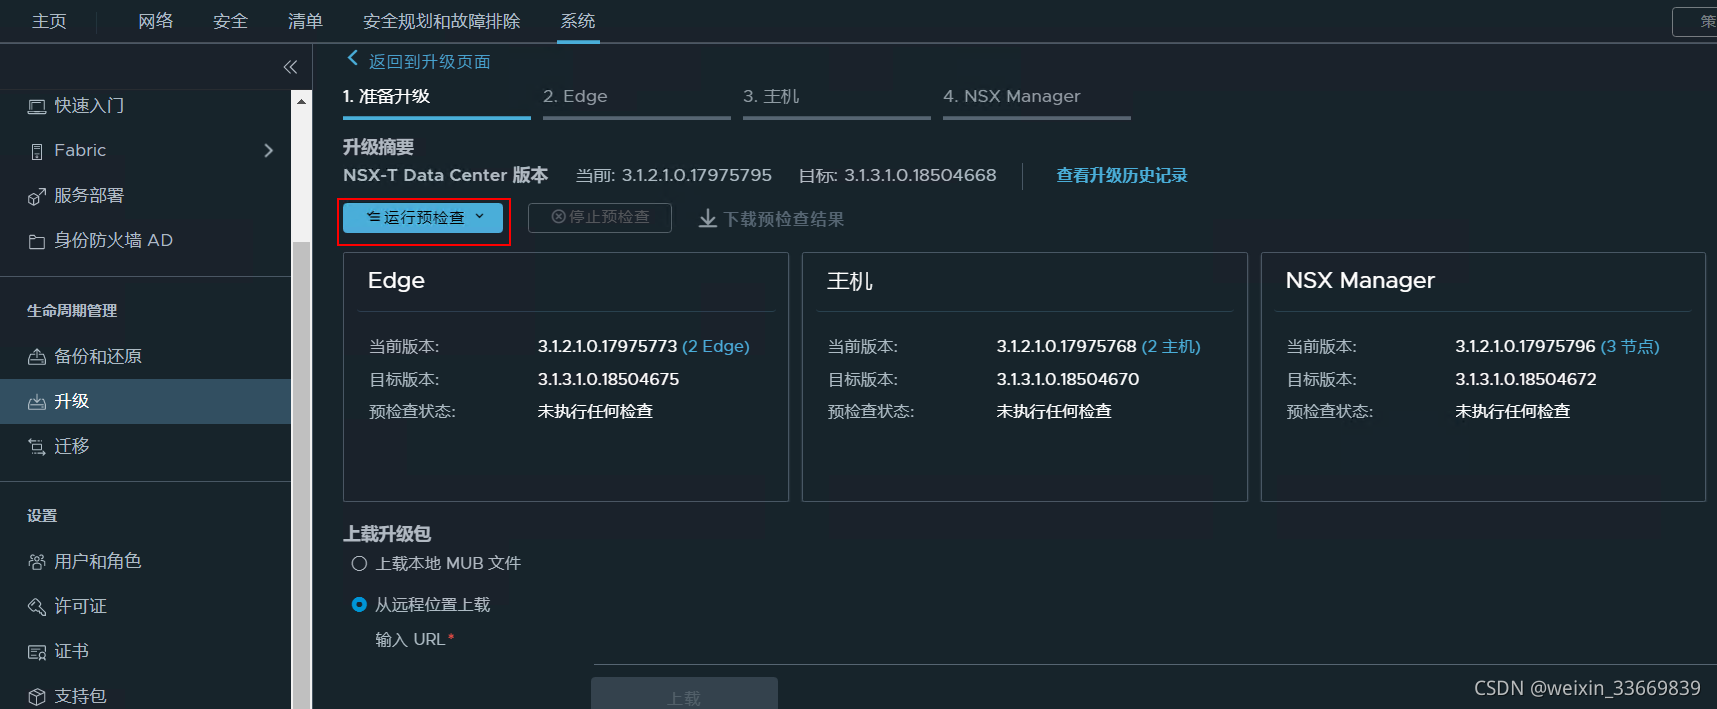
Task: Open 快速入门 in the sidebar
Action: [x=89, y=106]
